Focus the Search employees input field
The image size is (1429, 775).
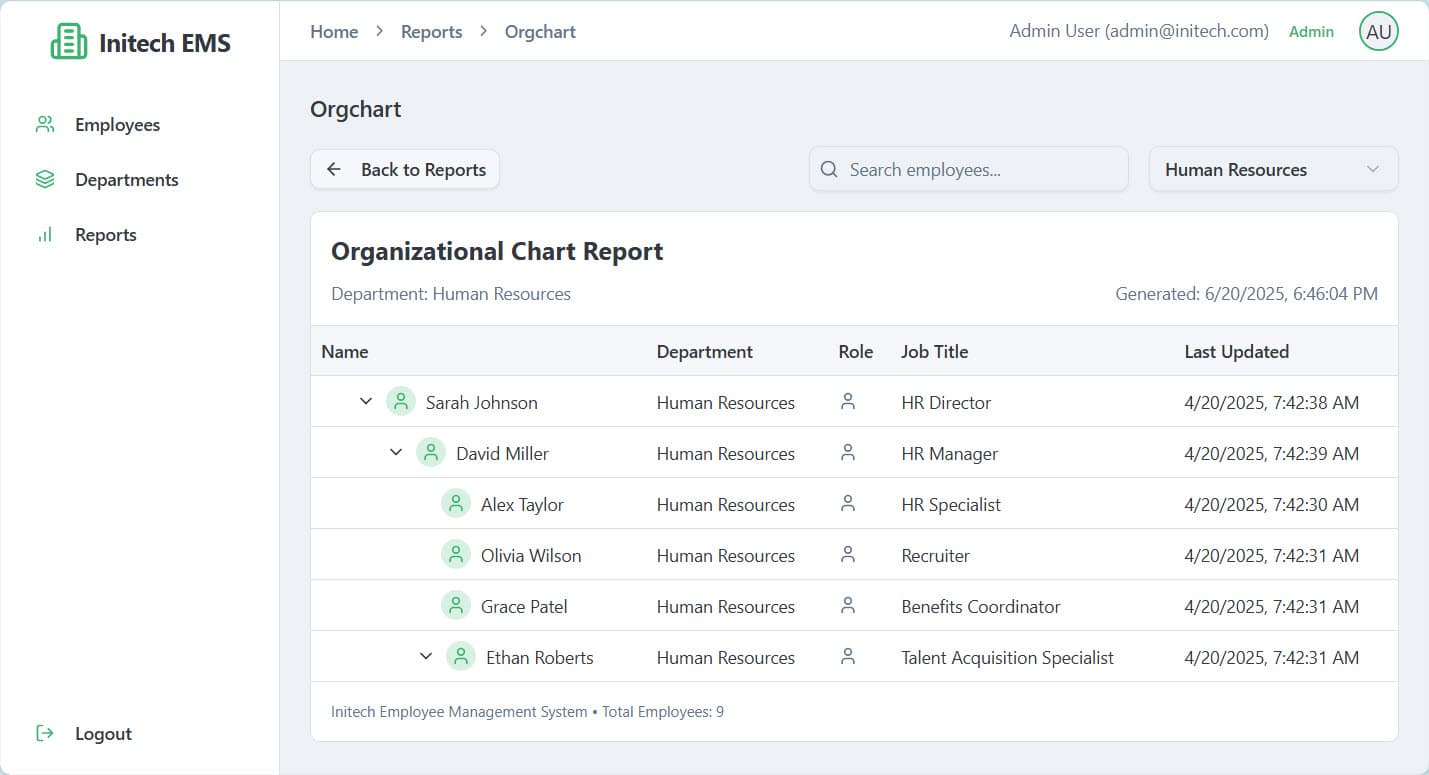968,169
